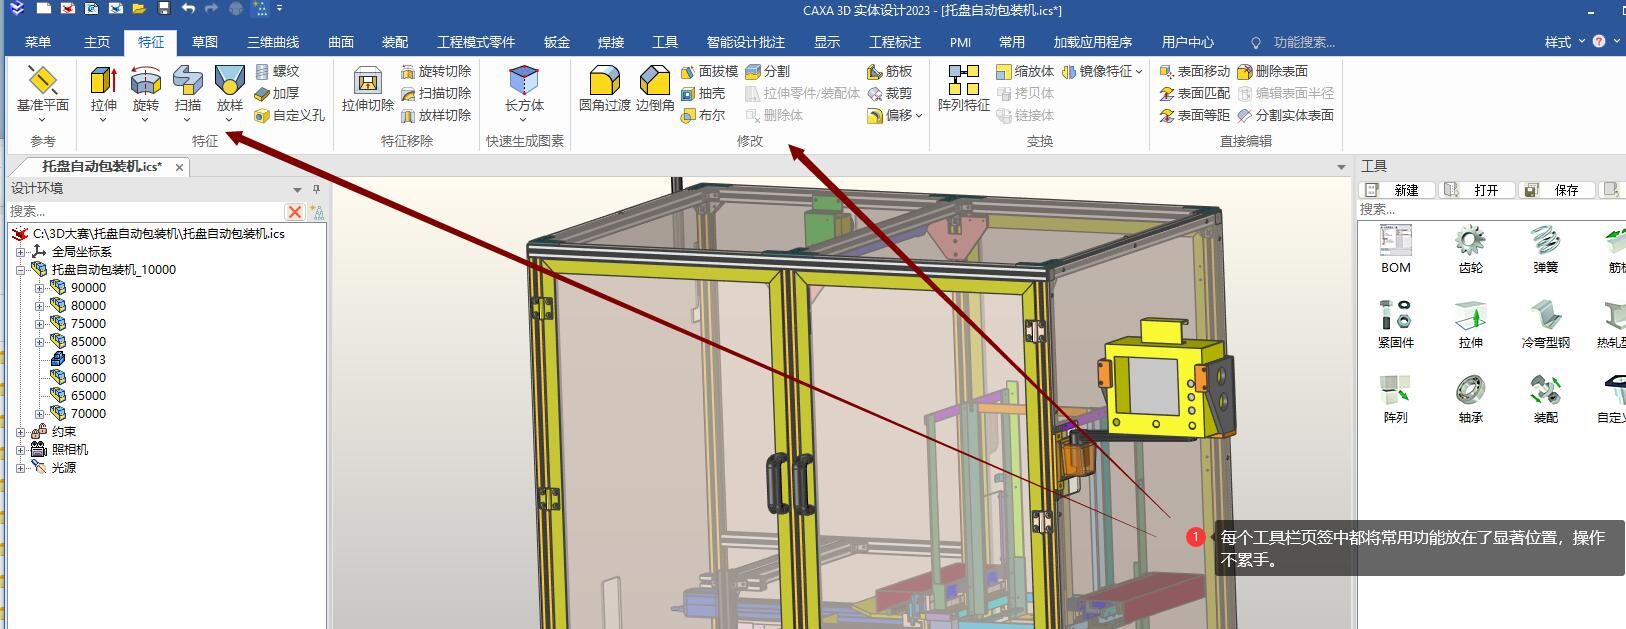Image resolution: width=1626 pixels, height=629 pixels.
Task: Switch to the 草图 ribbon tab
Action: point(205,42)
